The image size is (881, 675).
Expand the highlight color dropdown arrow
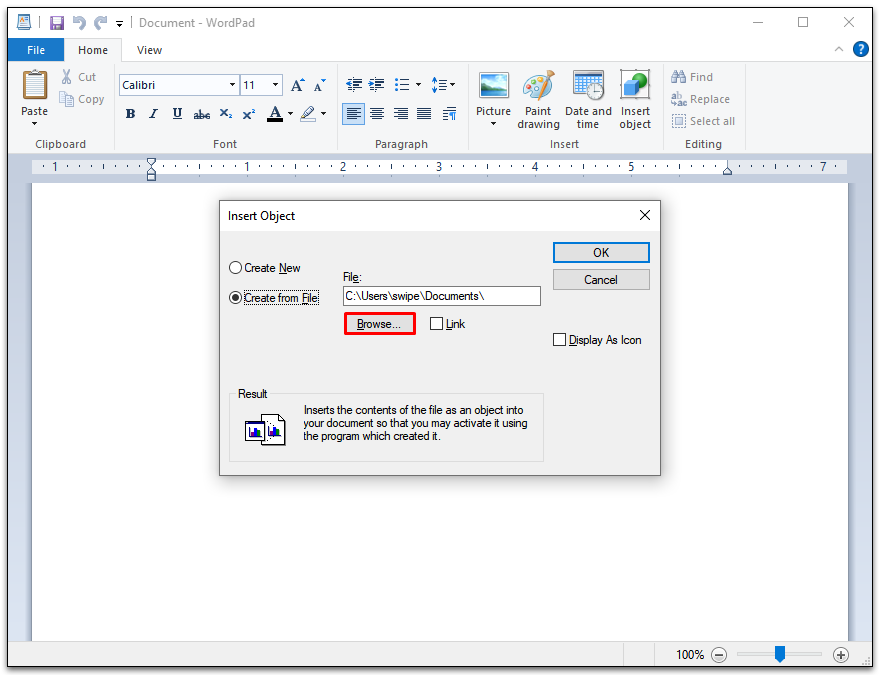click(324, 114)
